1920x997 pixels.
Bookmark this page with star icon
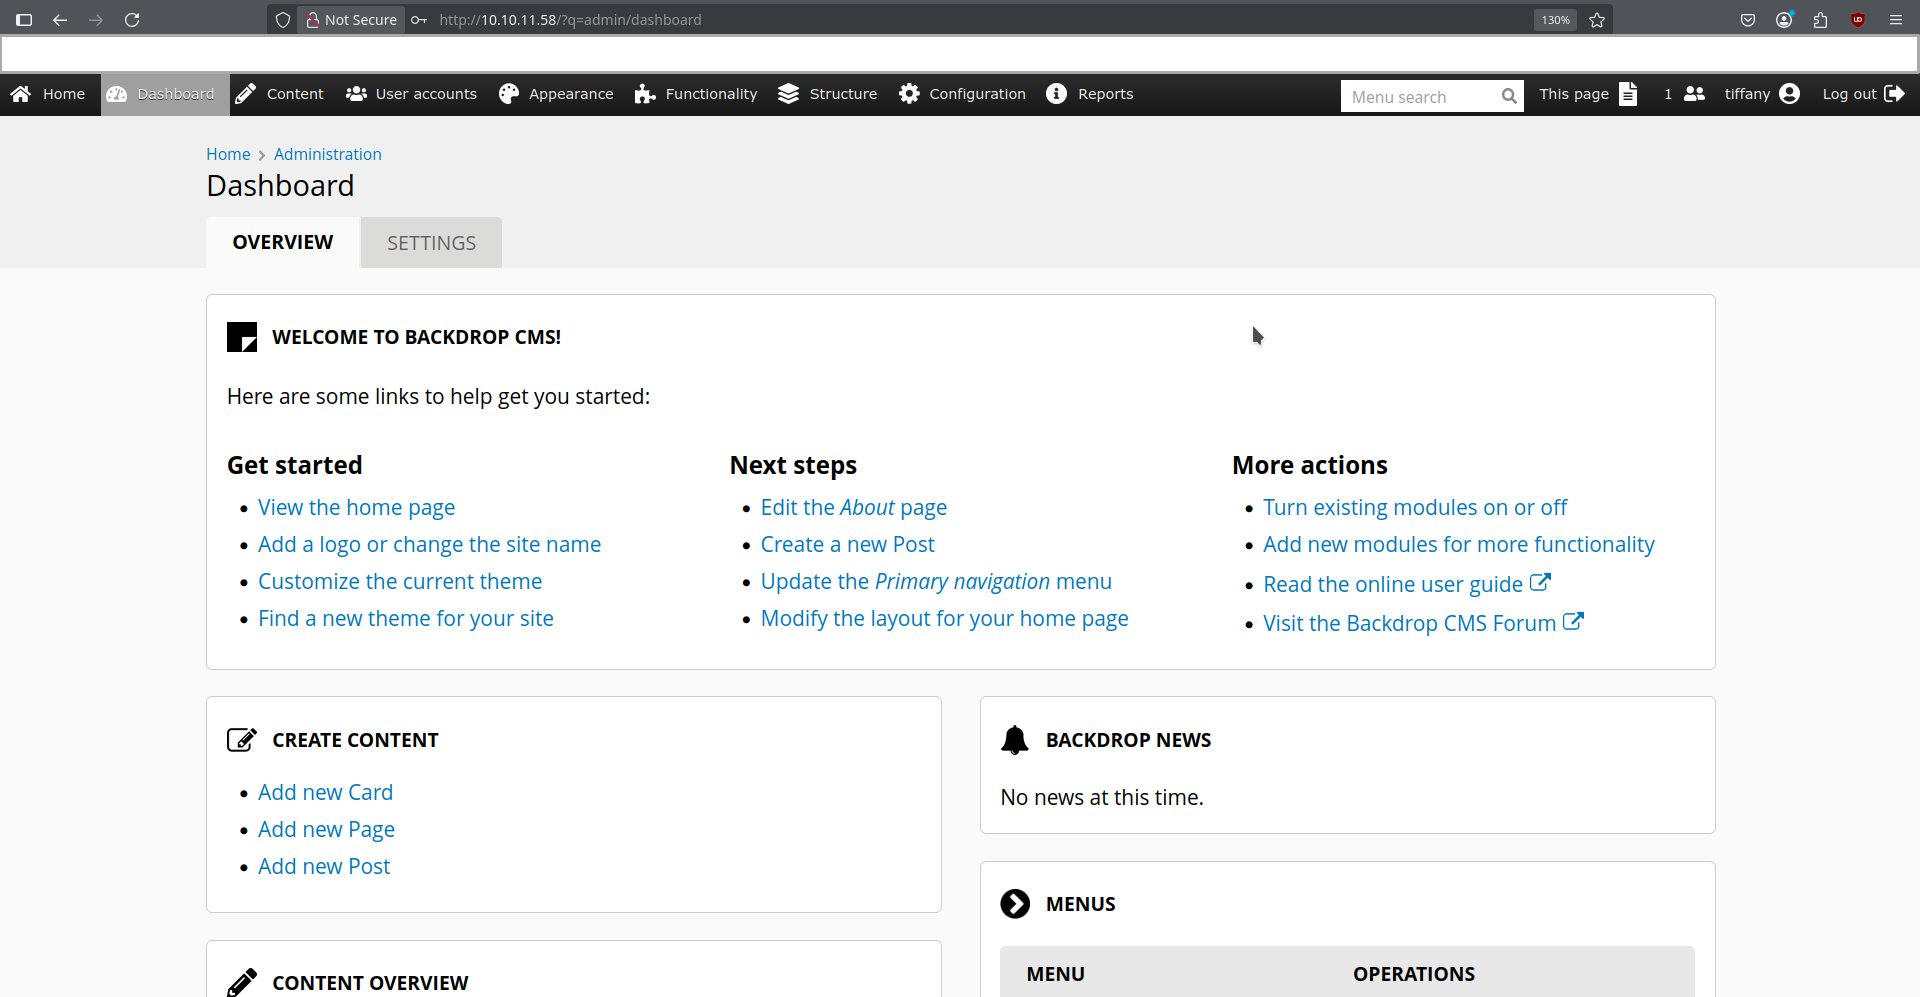pyautogui.click(x=1597, y=20)
